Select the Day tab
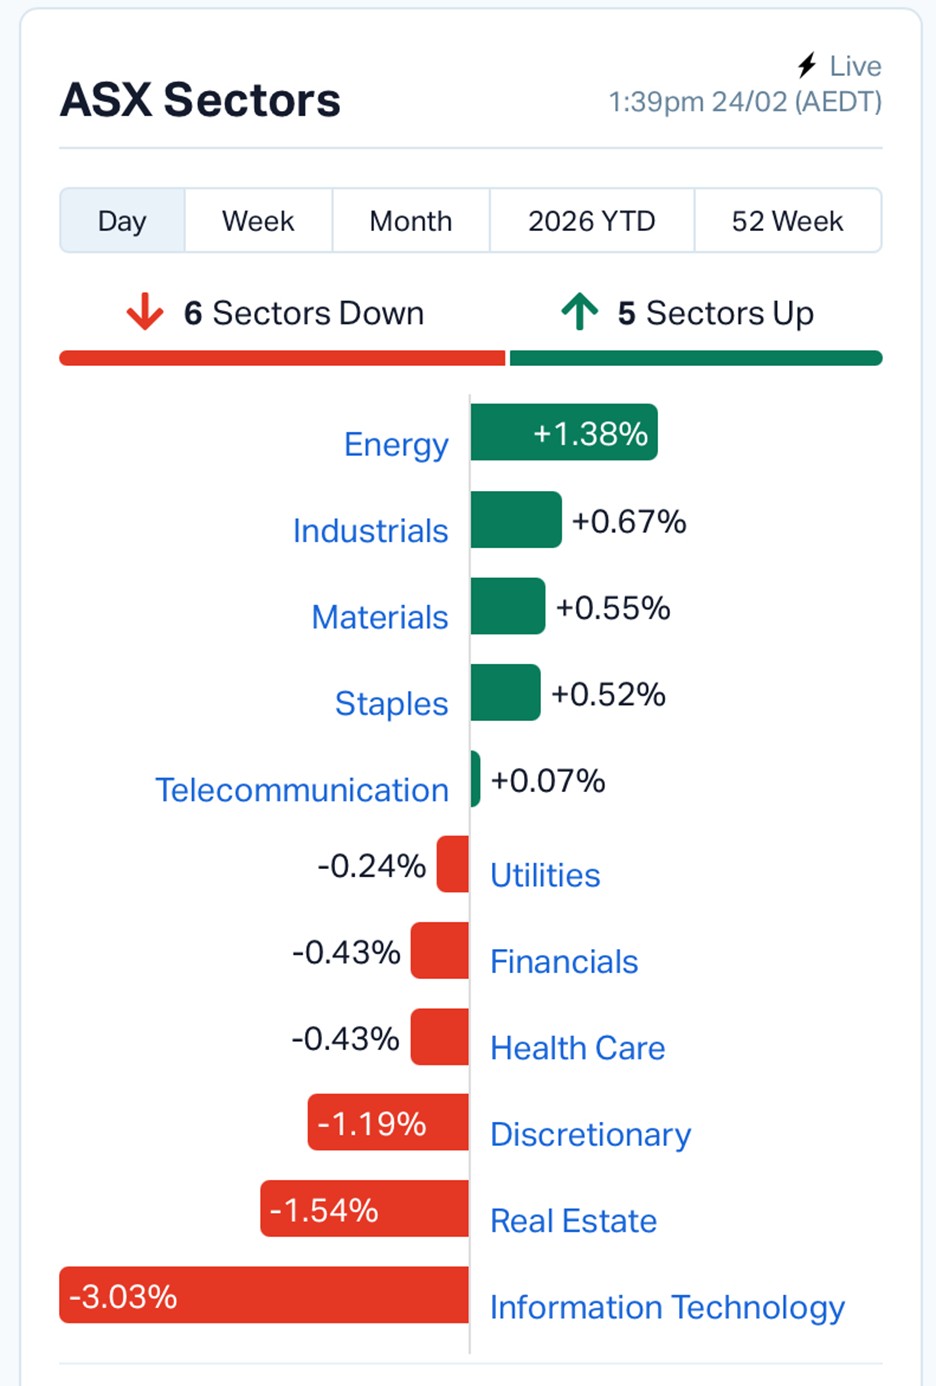The width and height of the screenshot is (936, 1386). [x=122, y=220]
